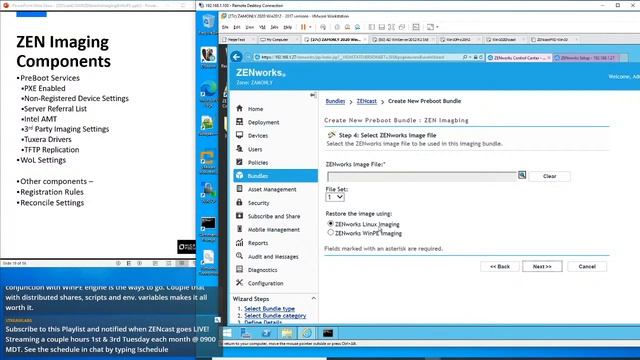Open Windows Start button in remote taskbar
Viewport: 640px width, 360px height.
click(x=227, y=333)
